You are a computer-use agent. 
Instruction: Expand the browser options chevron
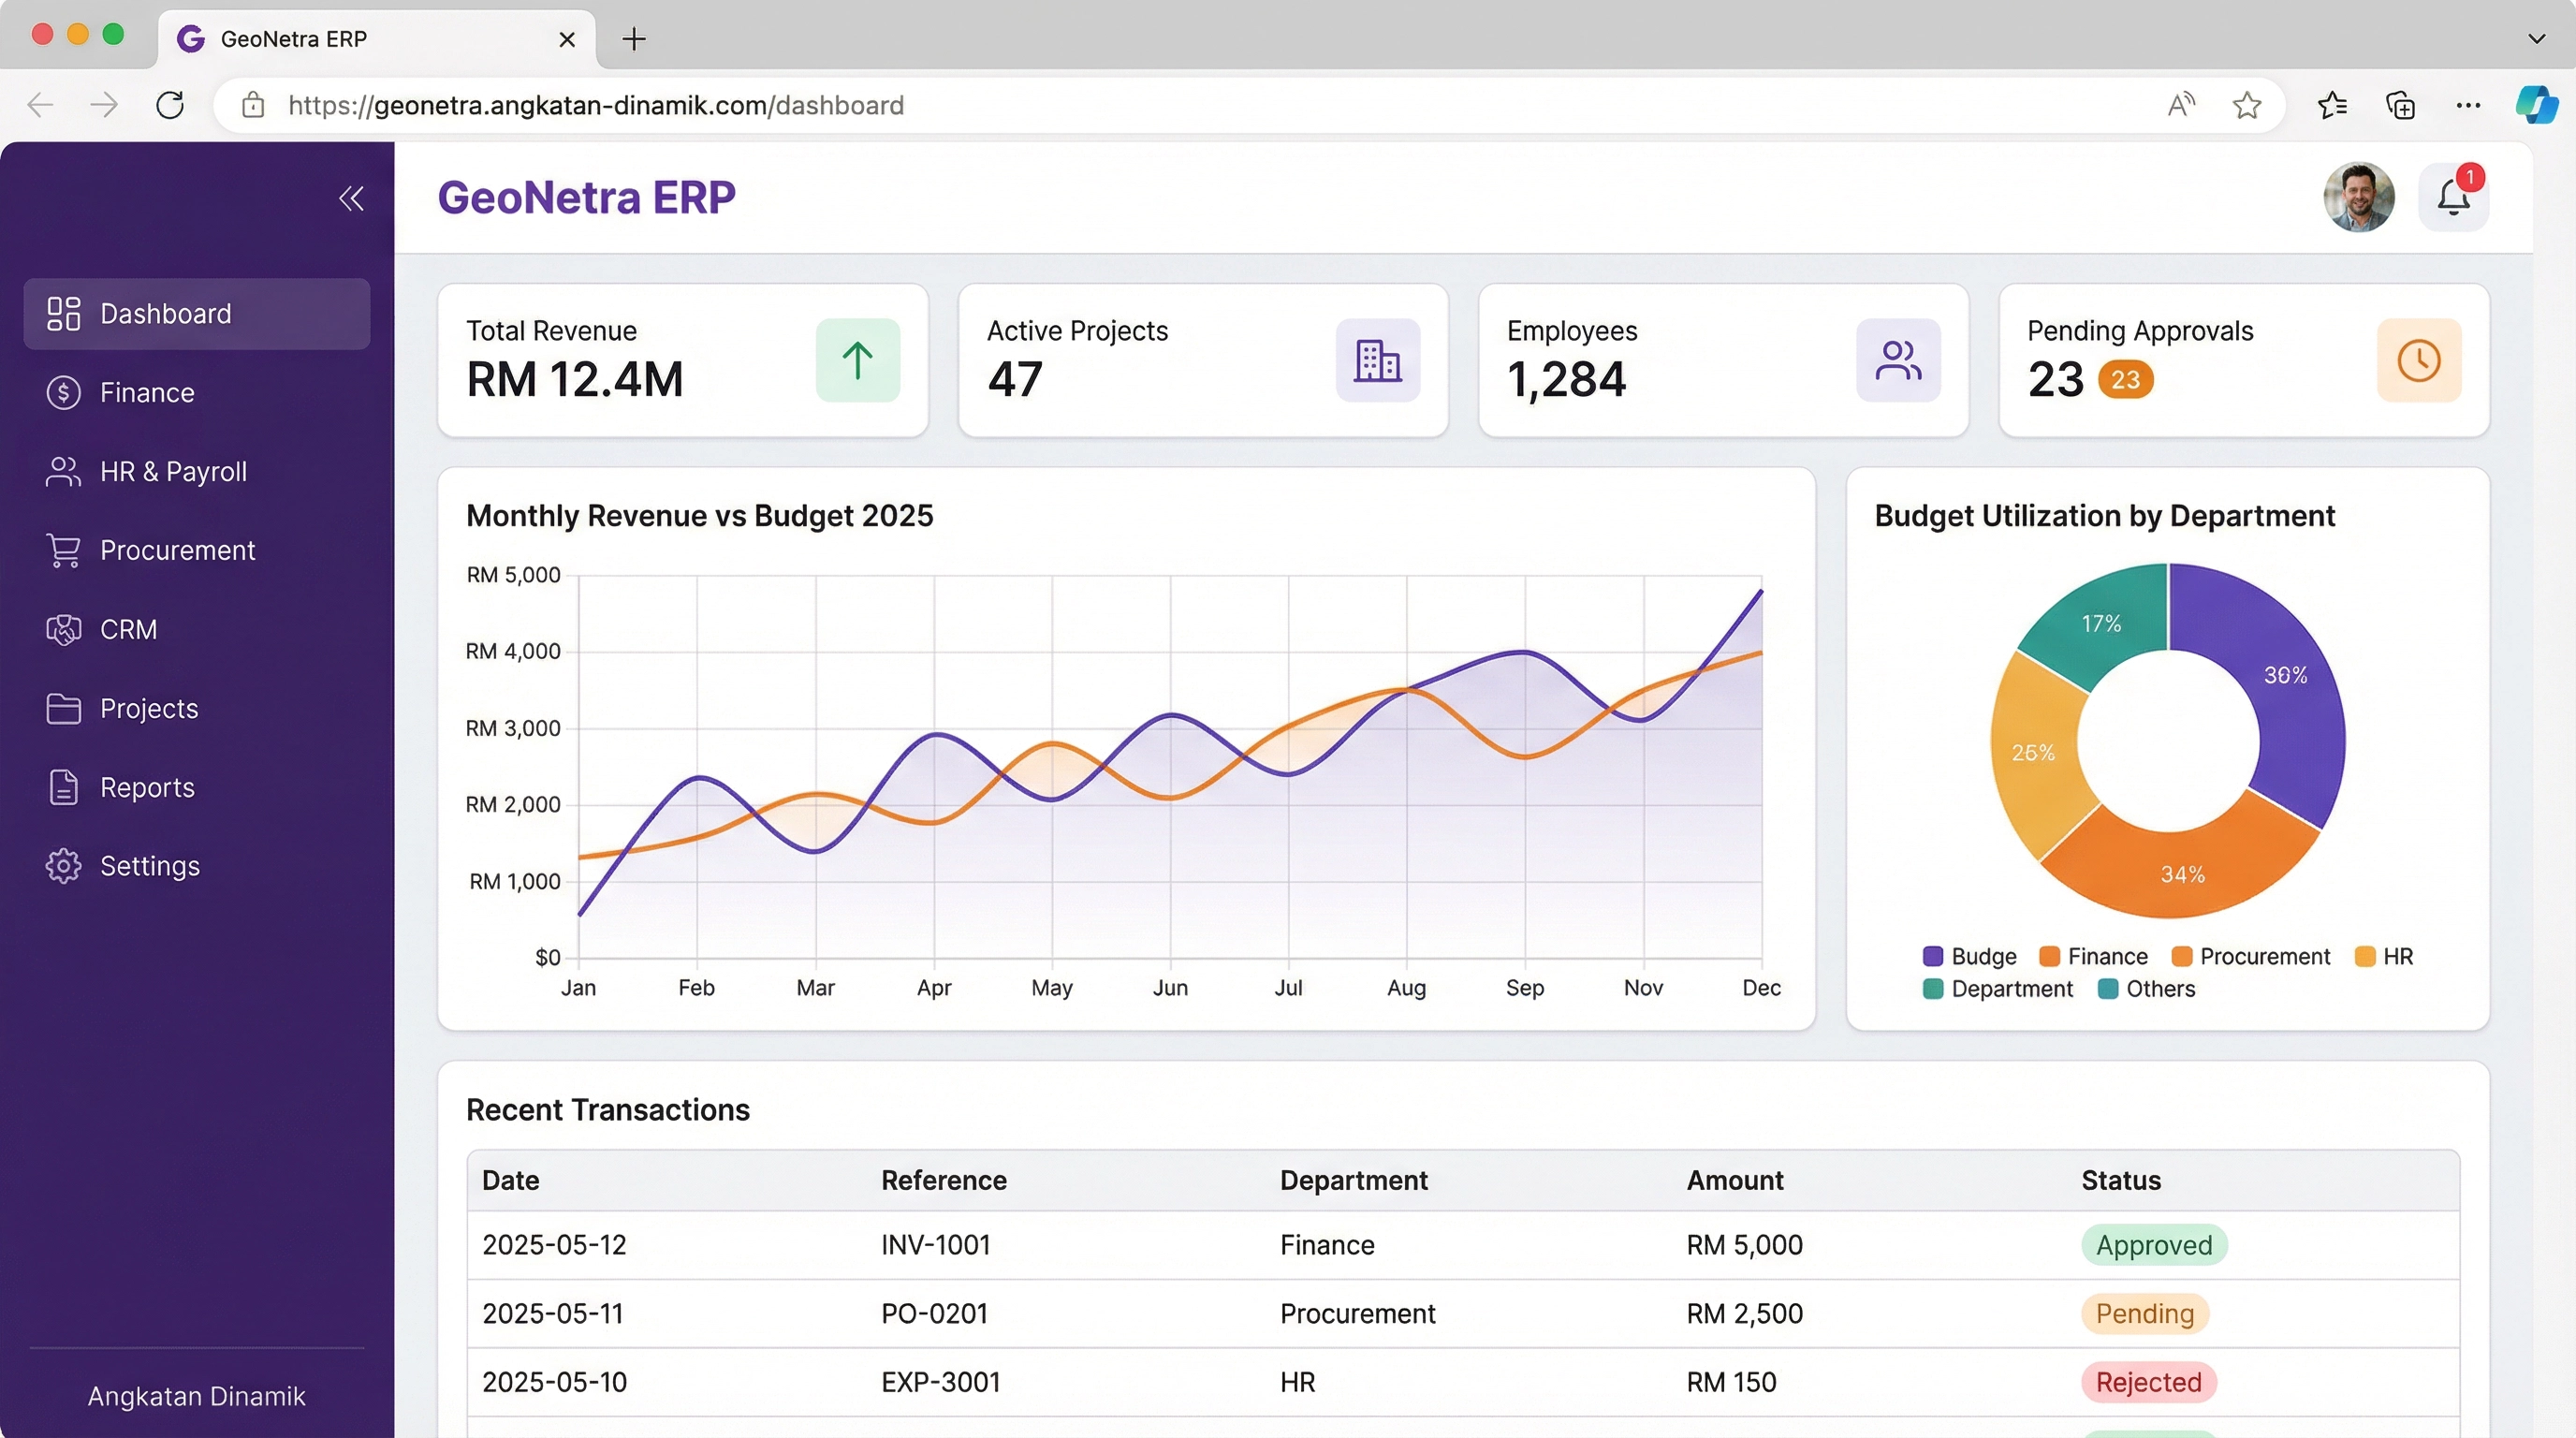[2537, 39]
